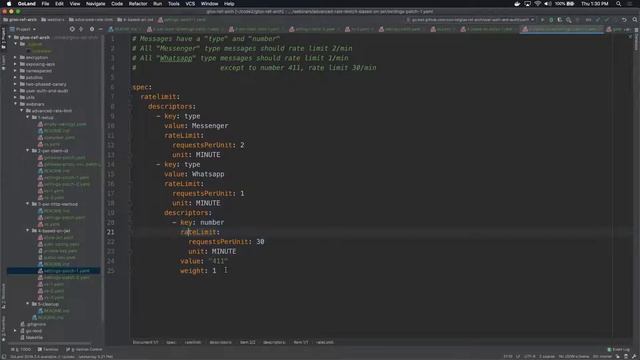The width and height of the screenshot is (640, 360).
Task: Open the run configuration dropdown
Action: (470, 20)
